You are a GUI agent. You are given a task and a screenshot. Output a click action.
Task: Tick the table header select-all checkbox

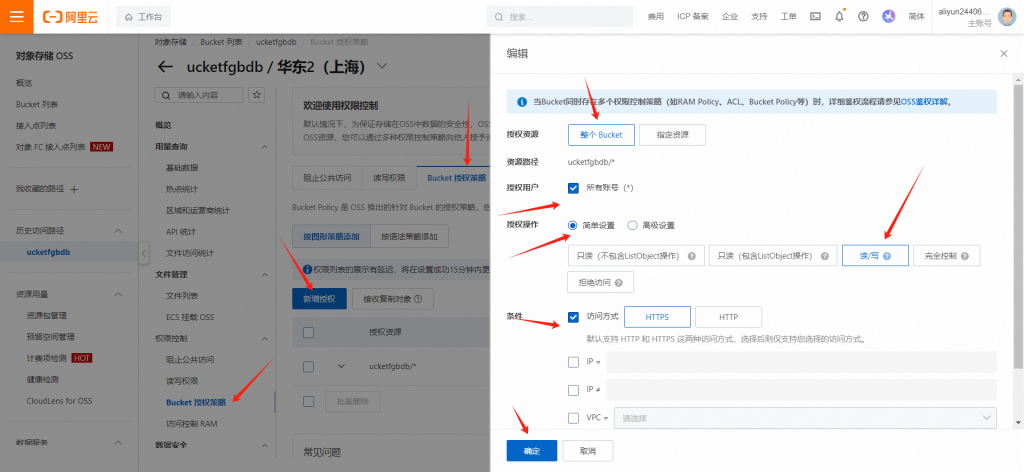(x=309, y=333)
